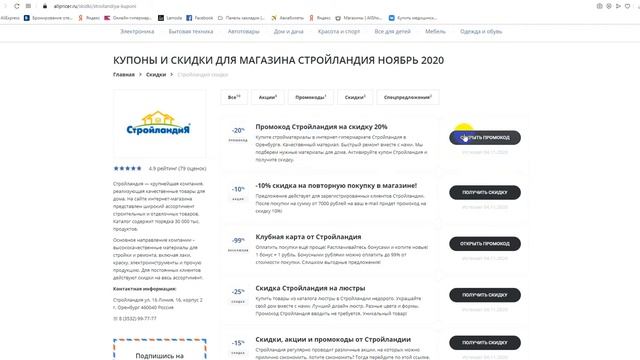Open the -10% скидка на повторную покупку title
Screen dimensions: 640x360
[336, 186]
